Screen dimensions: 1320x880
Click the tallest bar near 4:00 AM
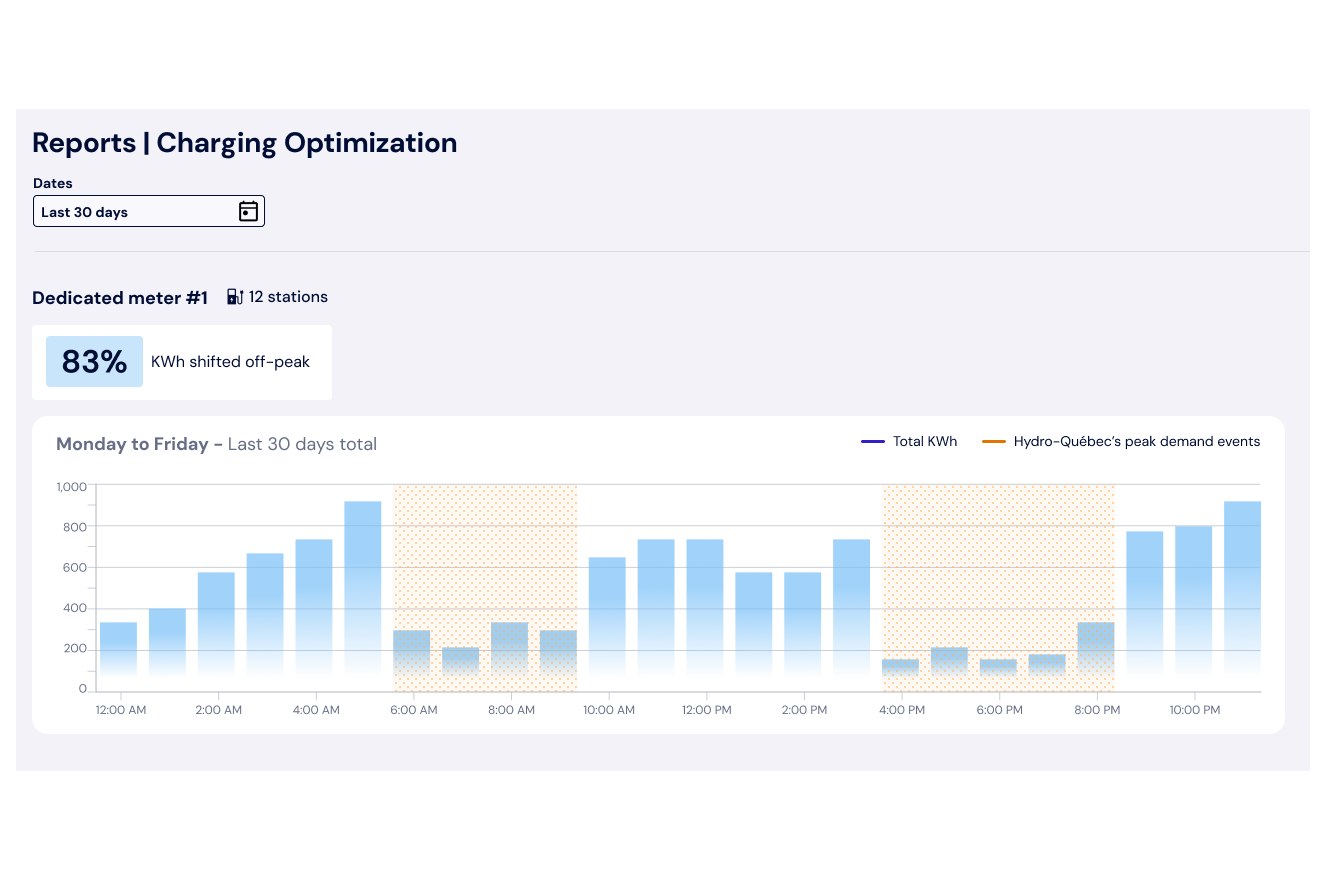pyautogui.click(x=362, y=590)
